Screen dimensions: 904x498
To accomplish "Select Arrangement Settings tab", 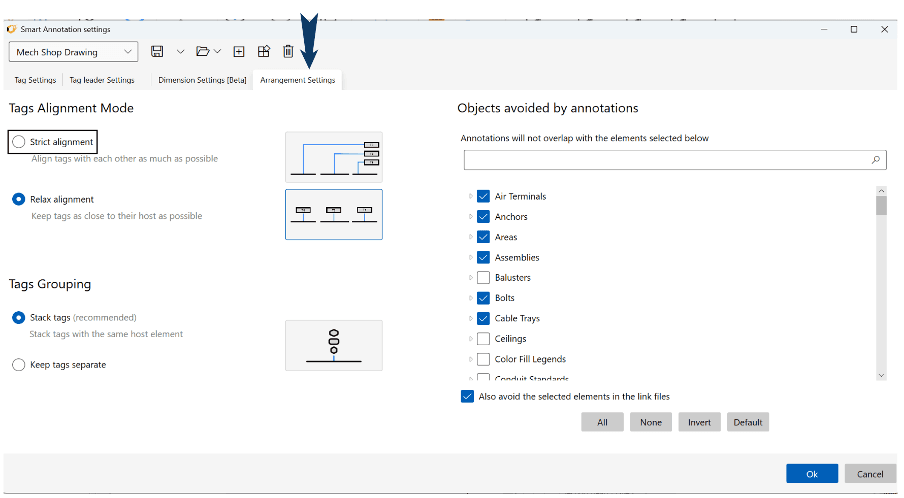I will click(297, 80).
